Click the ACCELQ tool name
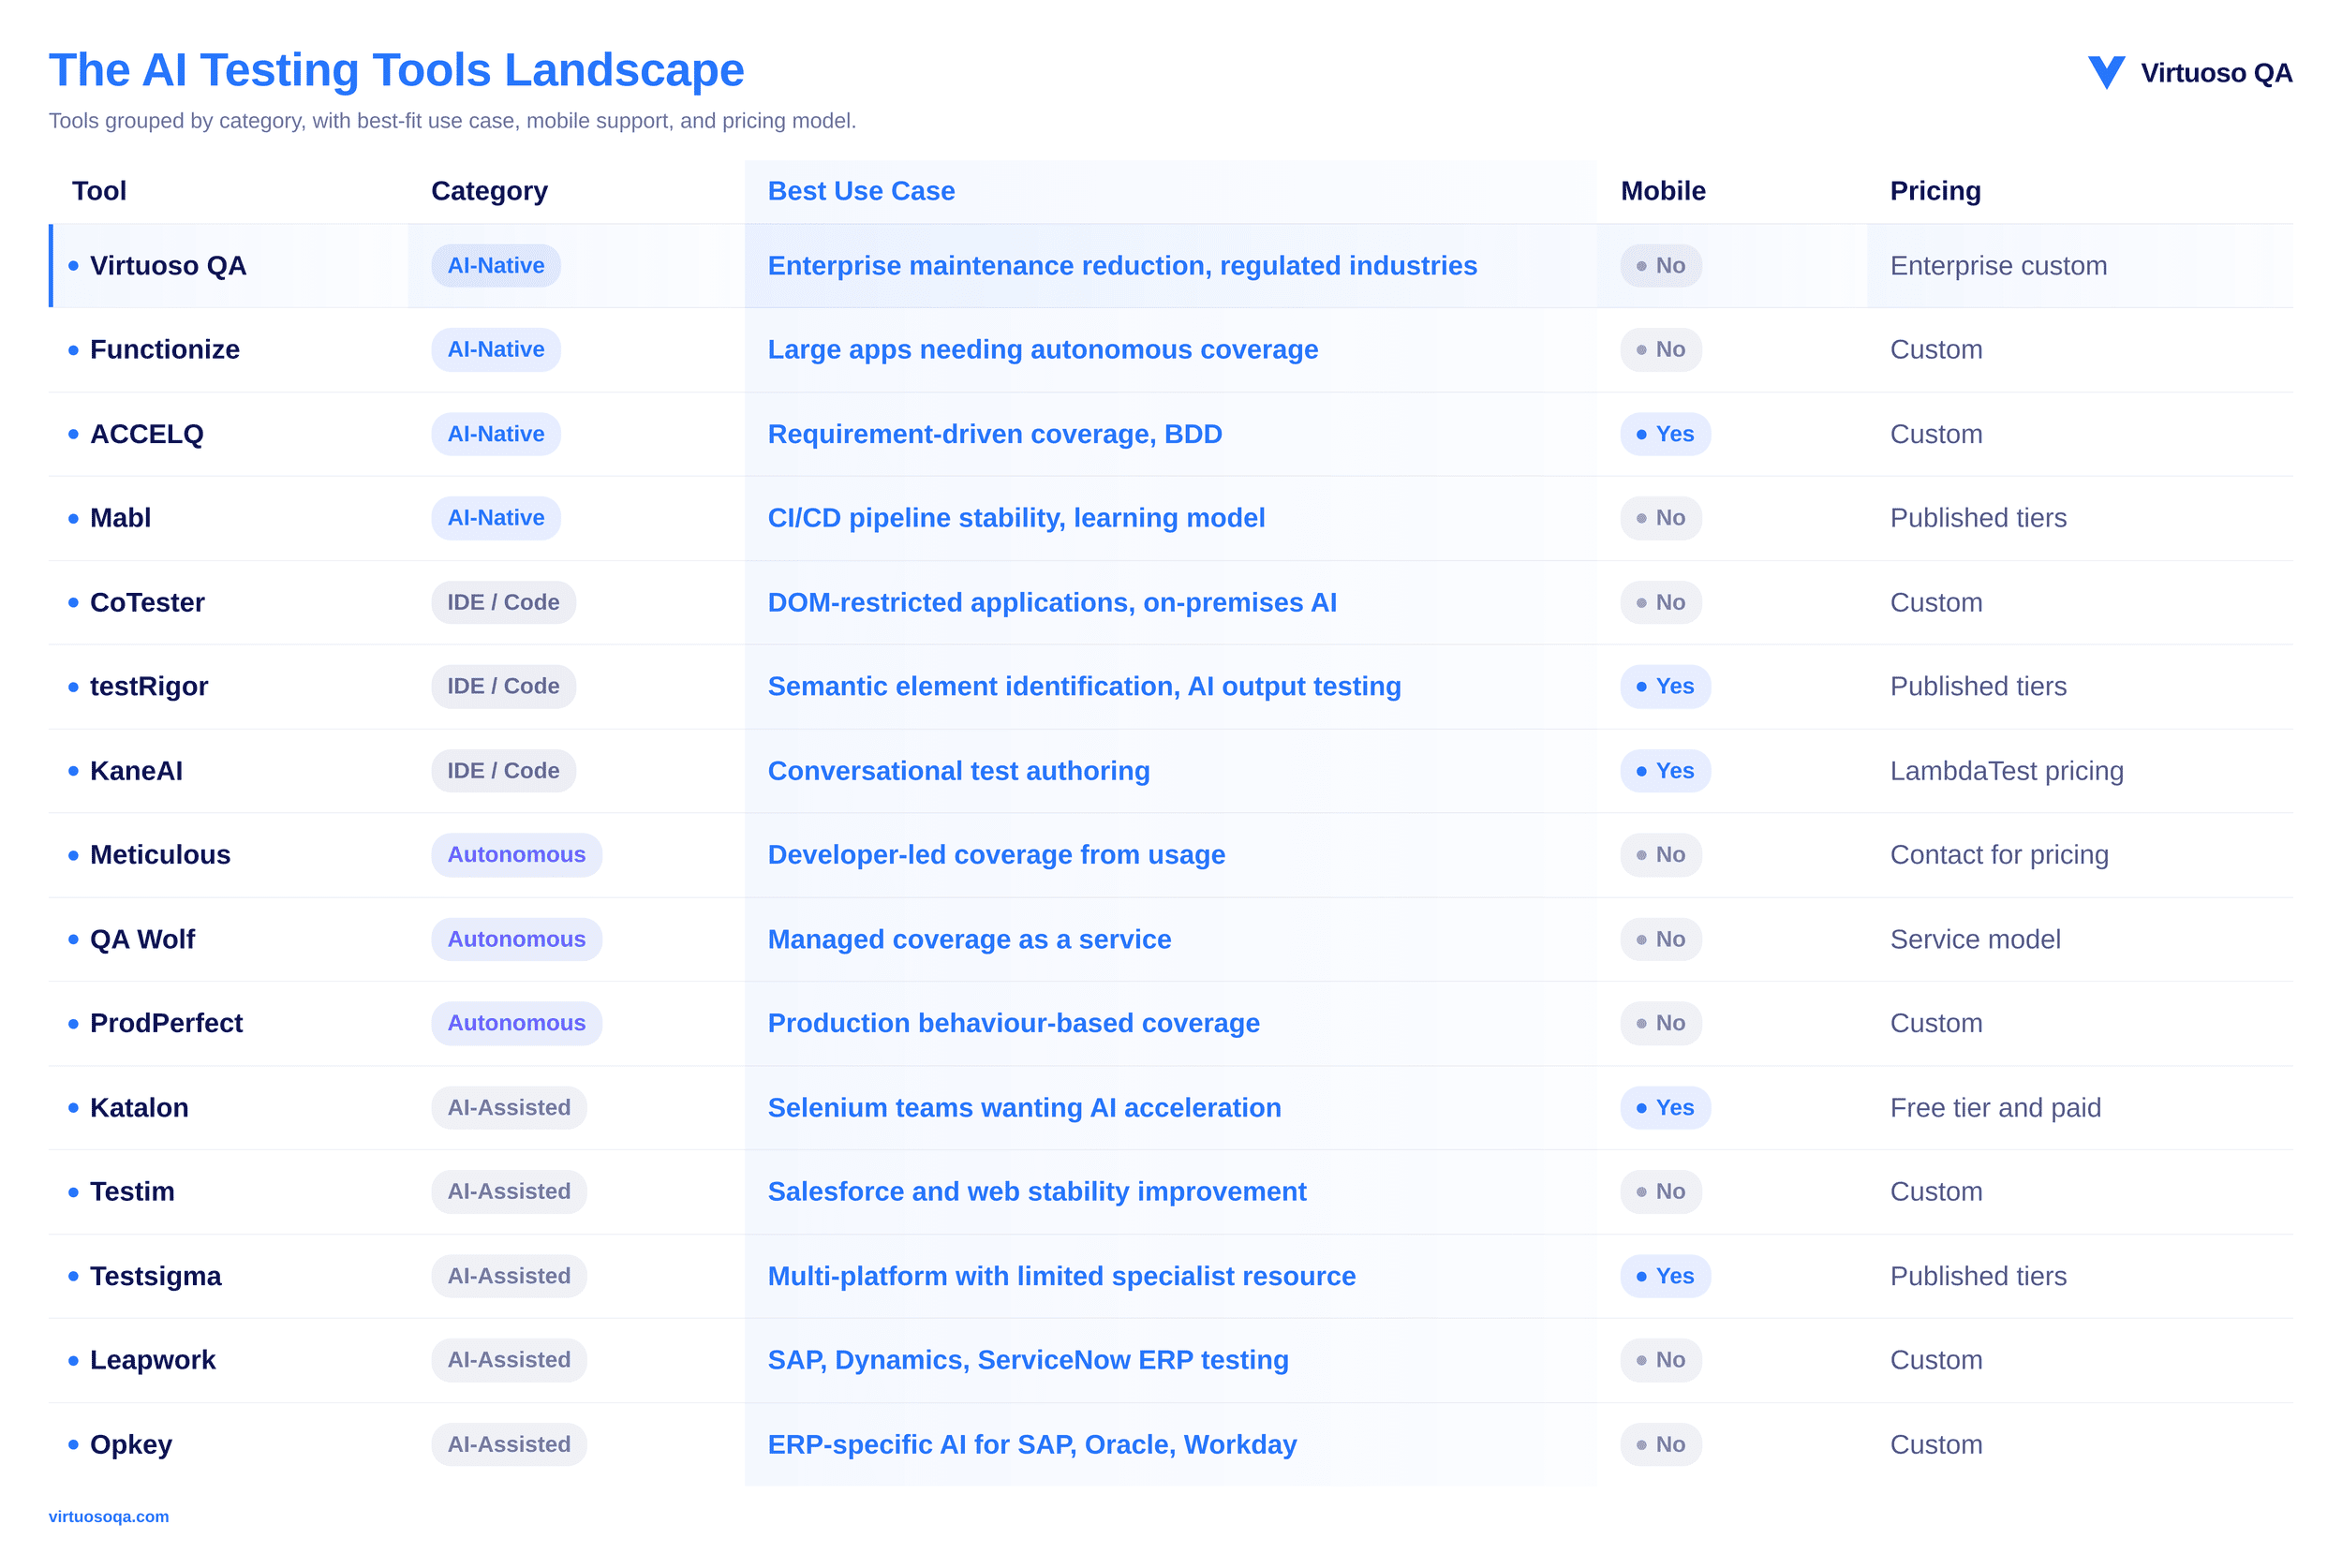2342x1568 pixels. click(147, 434)
